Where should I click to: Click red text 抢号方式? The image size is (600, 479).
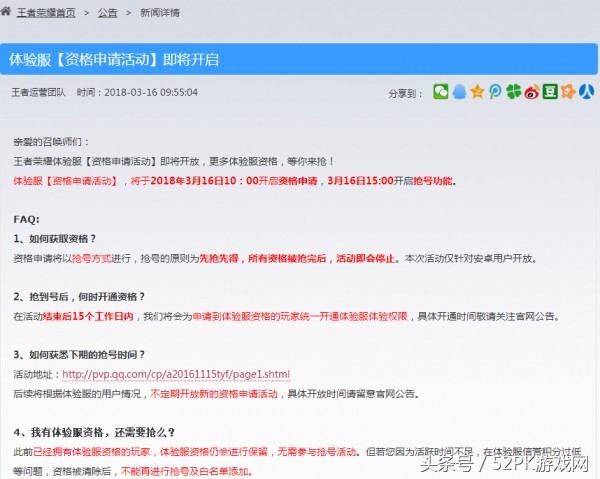click(91, 258)
